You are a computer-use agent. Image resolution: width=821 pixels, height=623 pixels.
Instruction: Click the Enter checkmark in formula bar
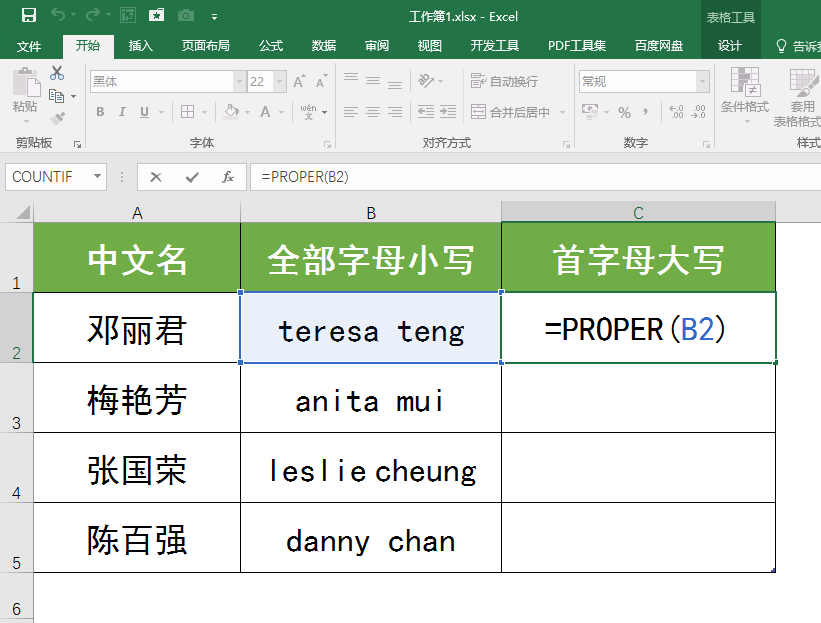coord(192,177)
